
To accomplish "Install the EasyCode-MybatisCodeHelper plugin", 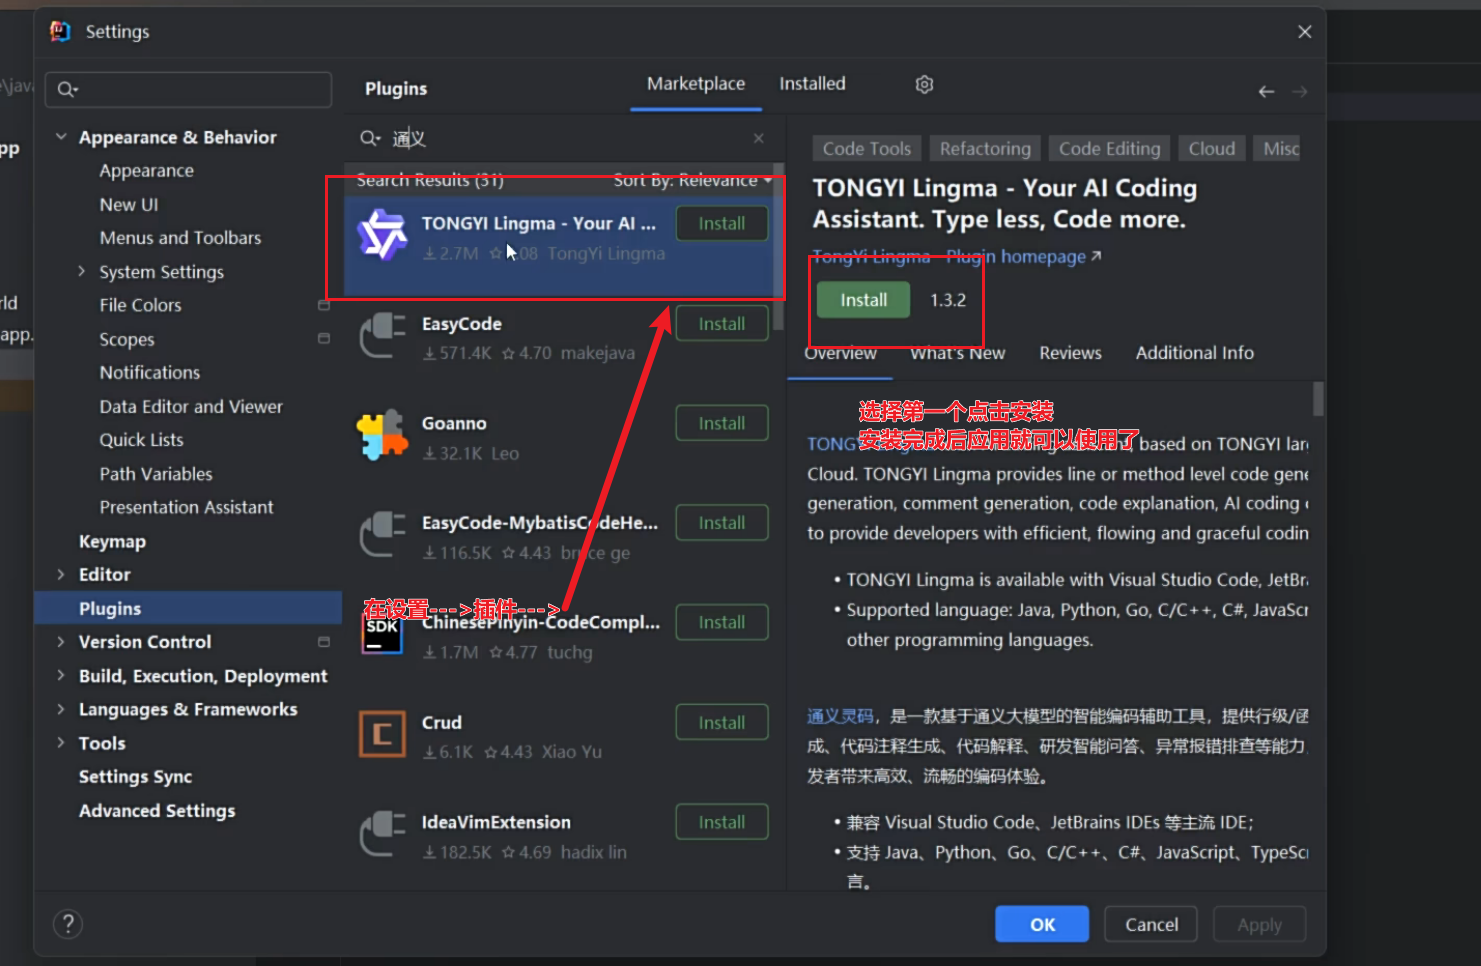I will point(722,522).
